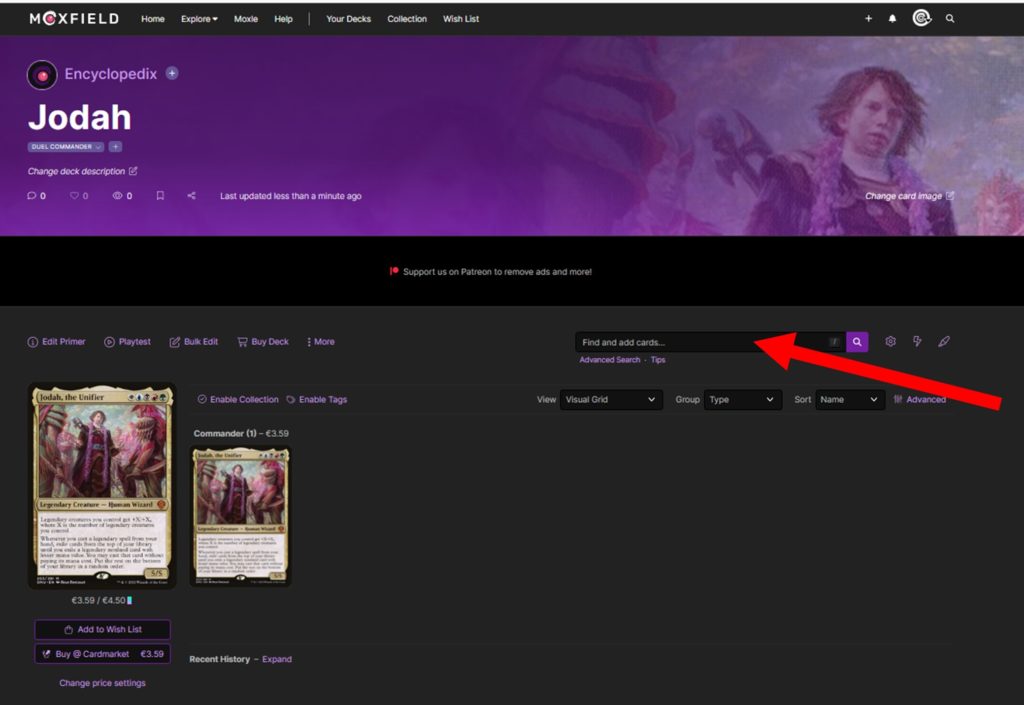Open Tips link under search
This screenshot has height=705, width=1024.
[x=658, y=360]
